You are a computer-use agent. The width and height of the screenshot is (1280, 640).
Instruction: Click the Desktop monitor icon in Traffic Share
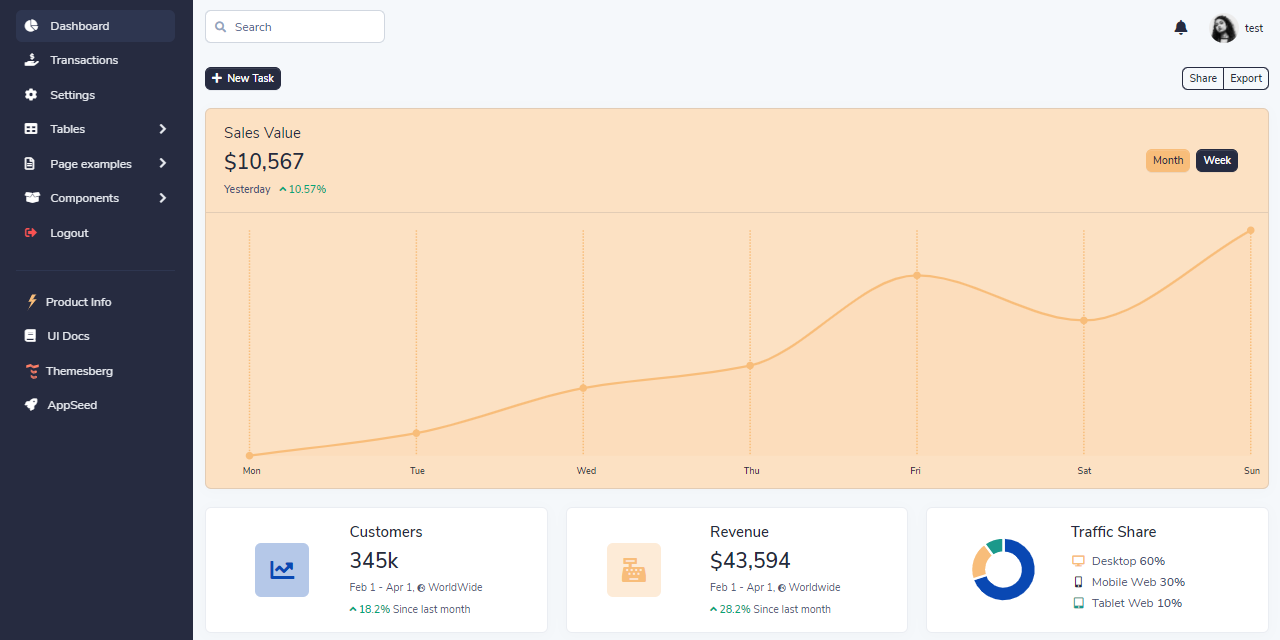click(x=1077, y=561)
